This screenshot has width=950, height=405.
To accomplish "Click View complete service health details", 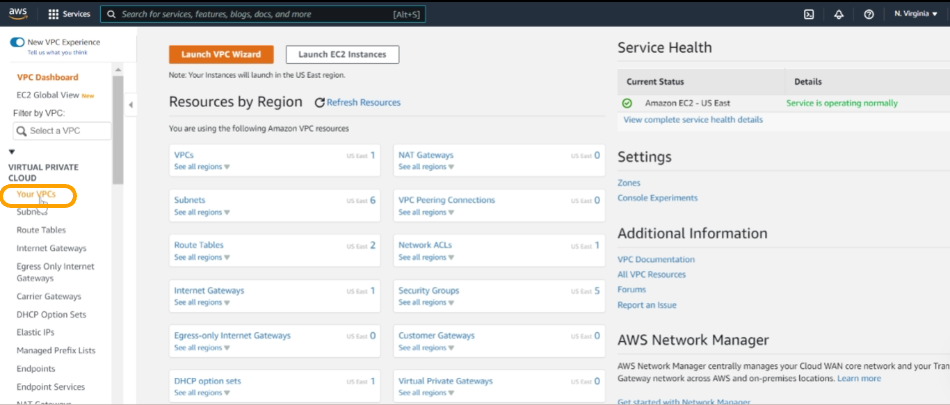I will click(693, 120).
